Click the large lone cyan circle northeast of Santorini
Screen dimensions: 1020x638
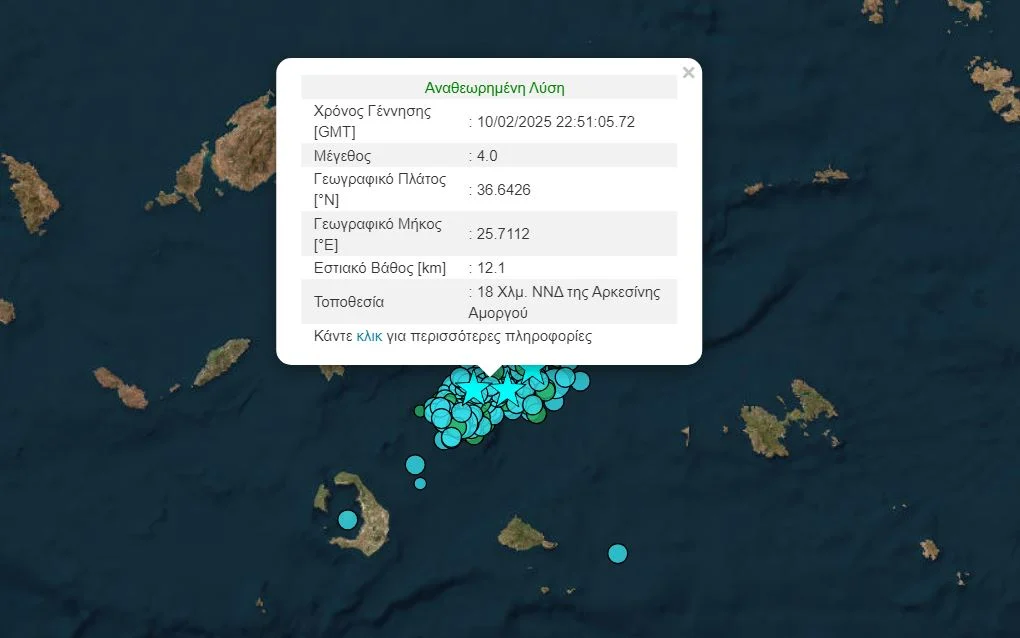(x=415, y=464)
